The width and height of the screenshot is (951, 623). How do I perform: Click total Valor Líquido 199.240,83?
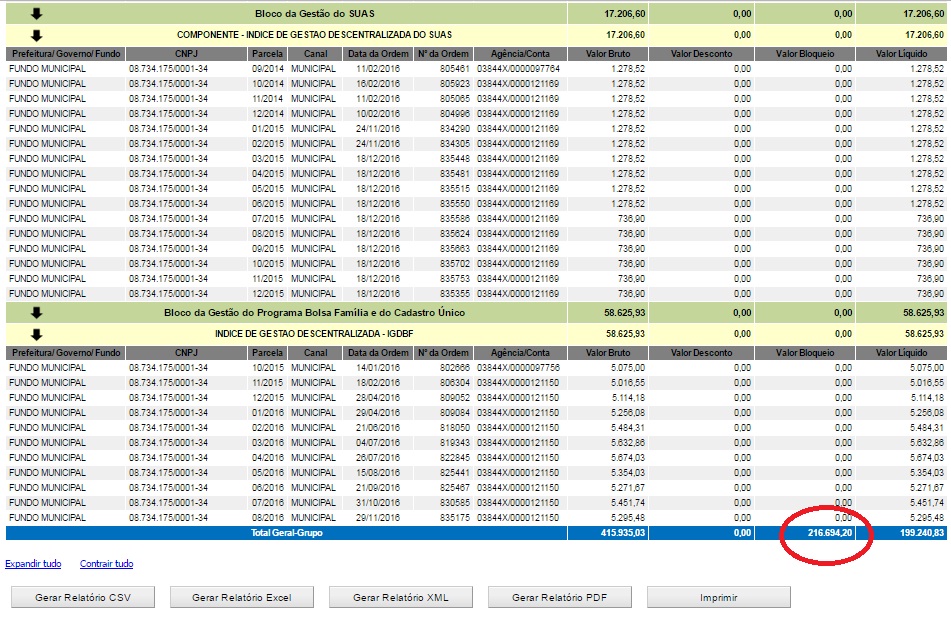click(921, 533)
